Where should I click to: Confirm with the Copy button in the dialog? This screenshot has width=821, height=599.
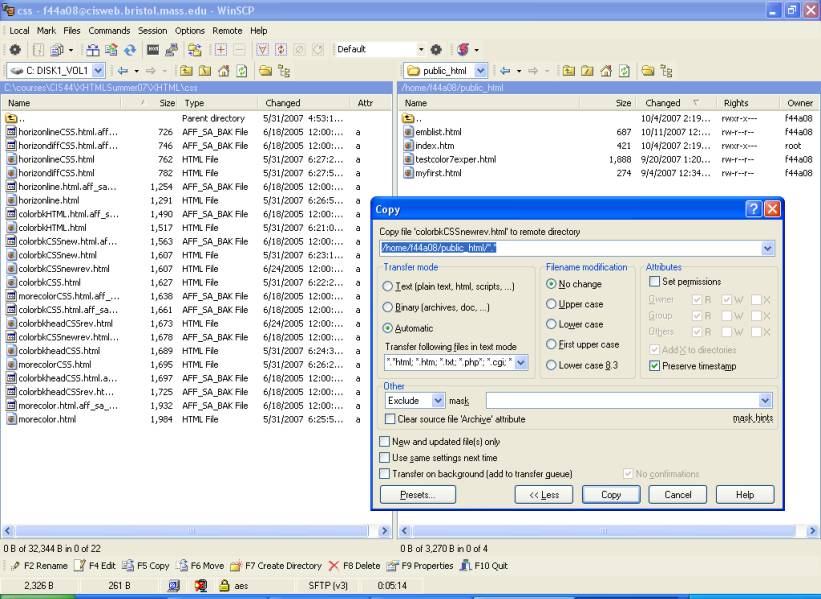pyautogui.click(x=611, y=495)
